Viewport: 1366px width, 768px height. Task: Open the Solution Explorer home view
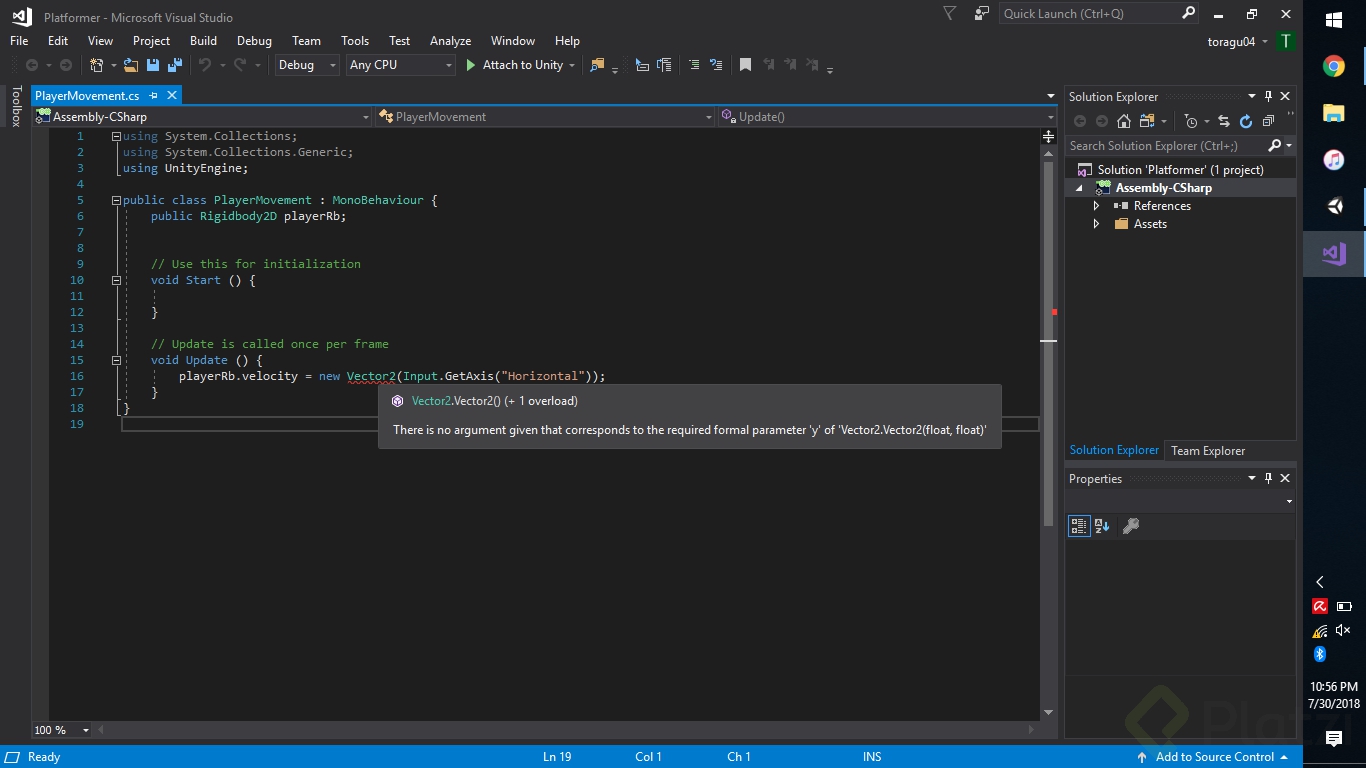1123,122
